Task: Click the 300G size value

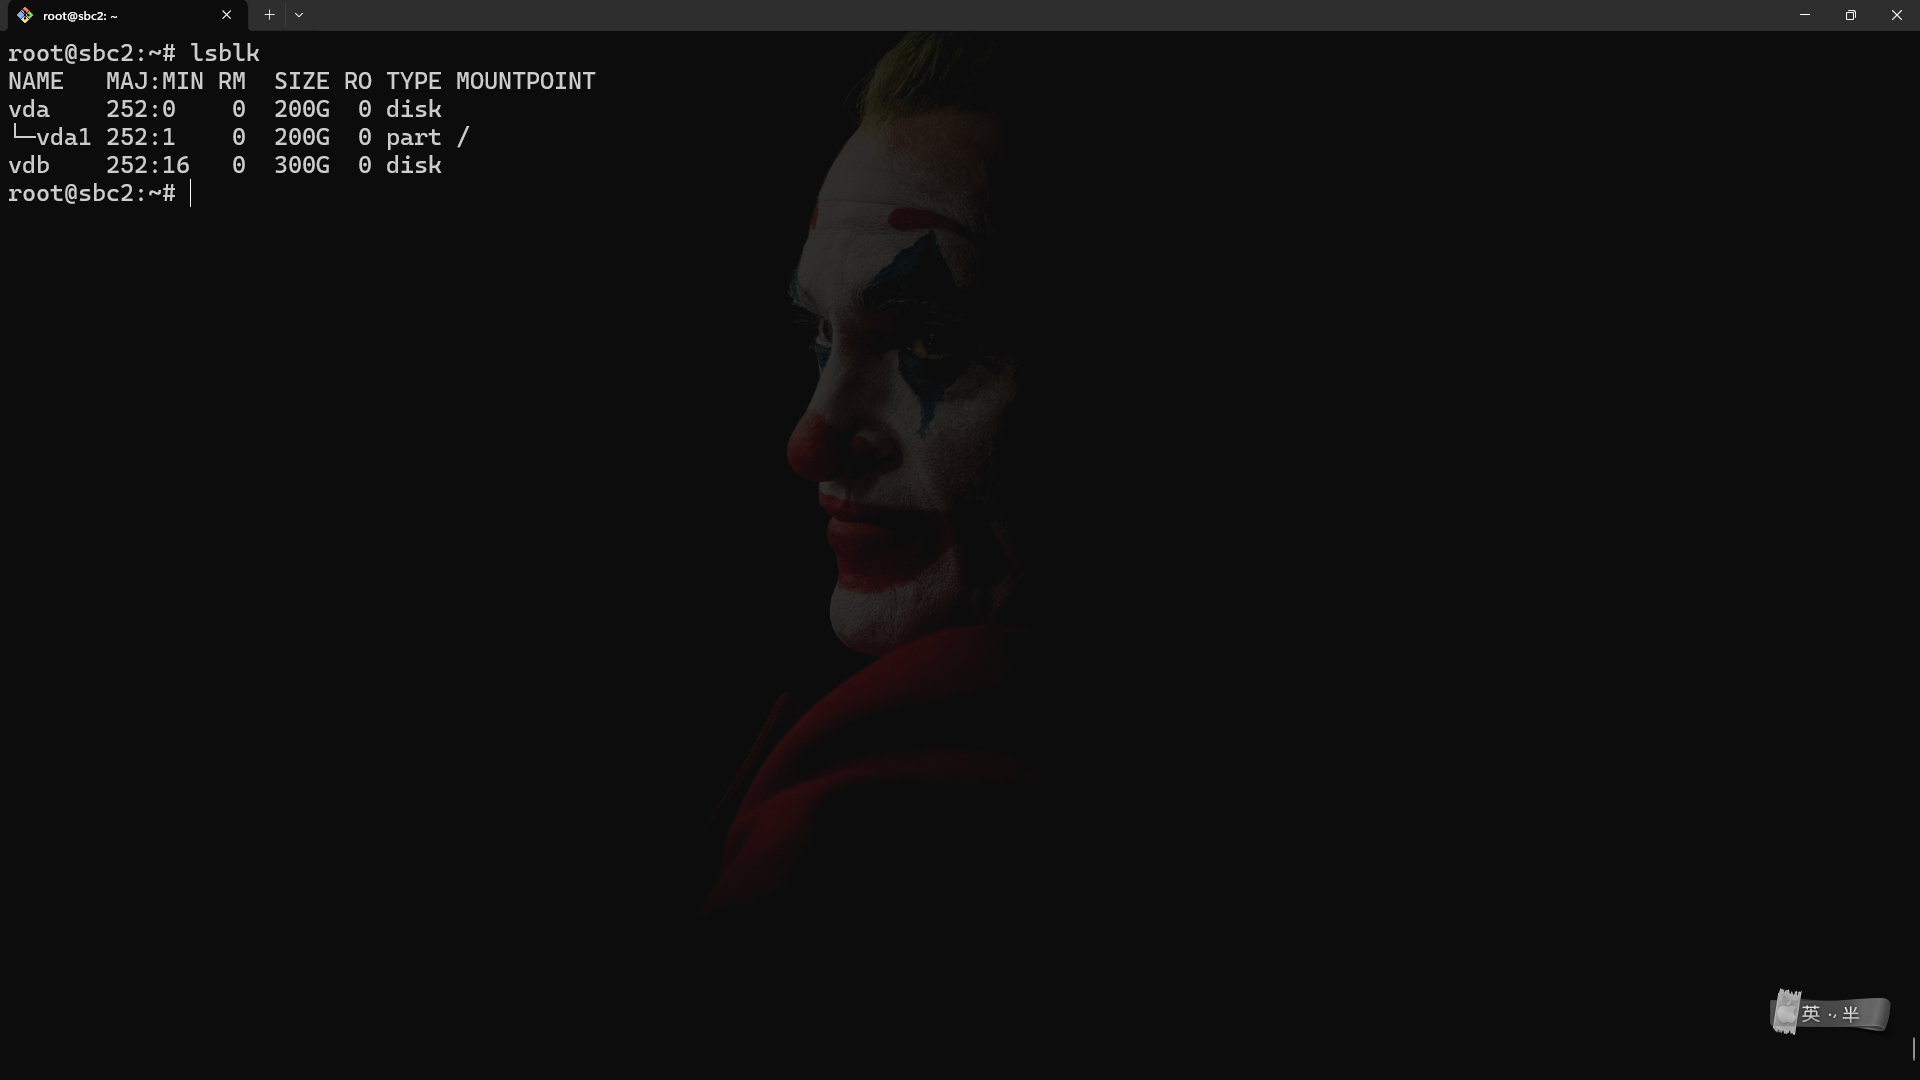Action: click(302, 165)
